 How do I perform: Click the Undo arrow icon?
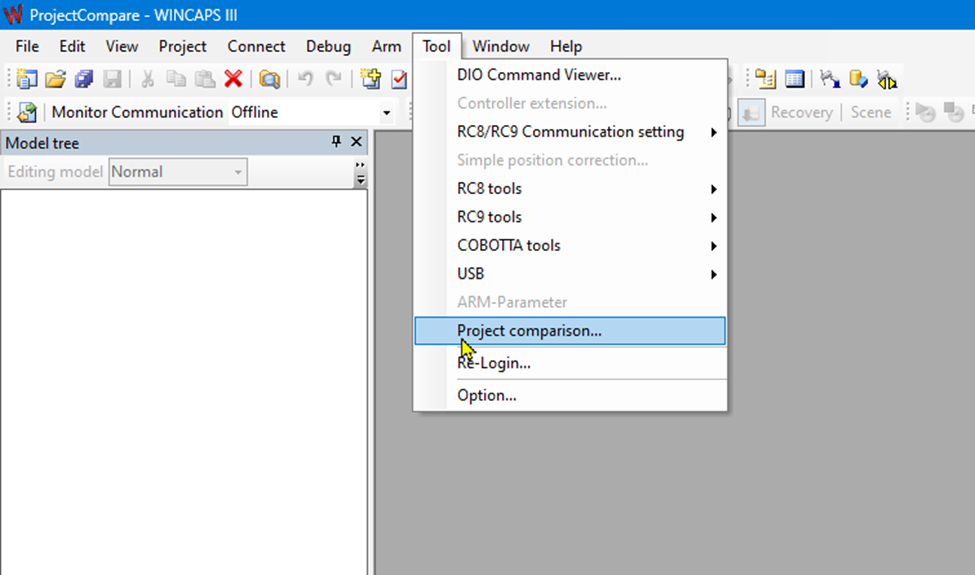305,79
